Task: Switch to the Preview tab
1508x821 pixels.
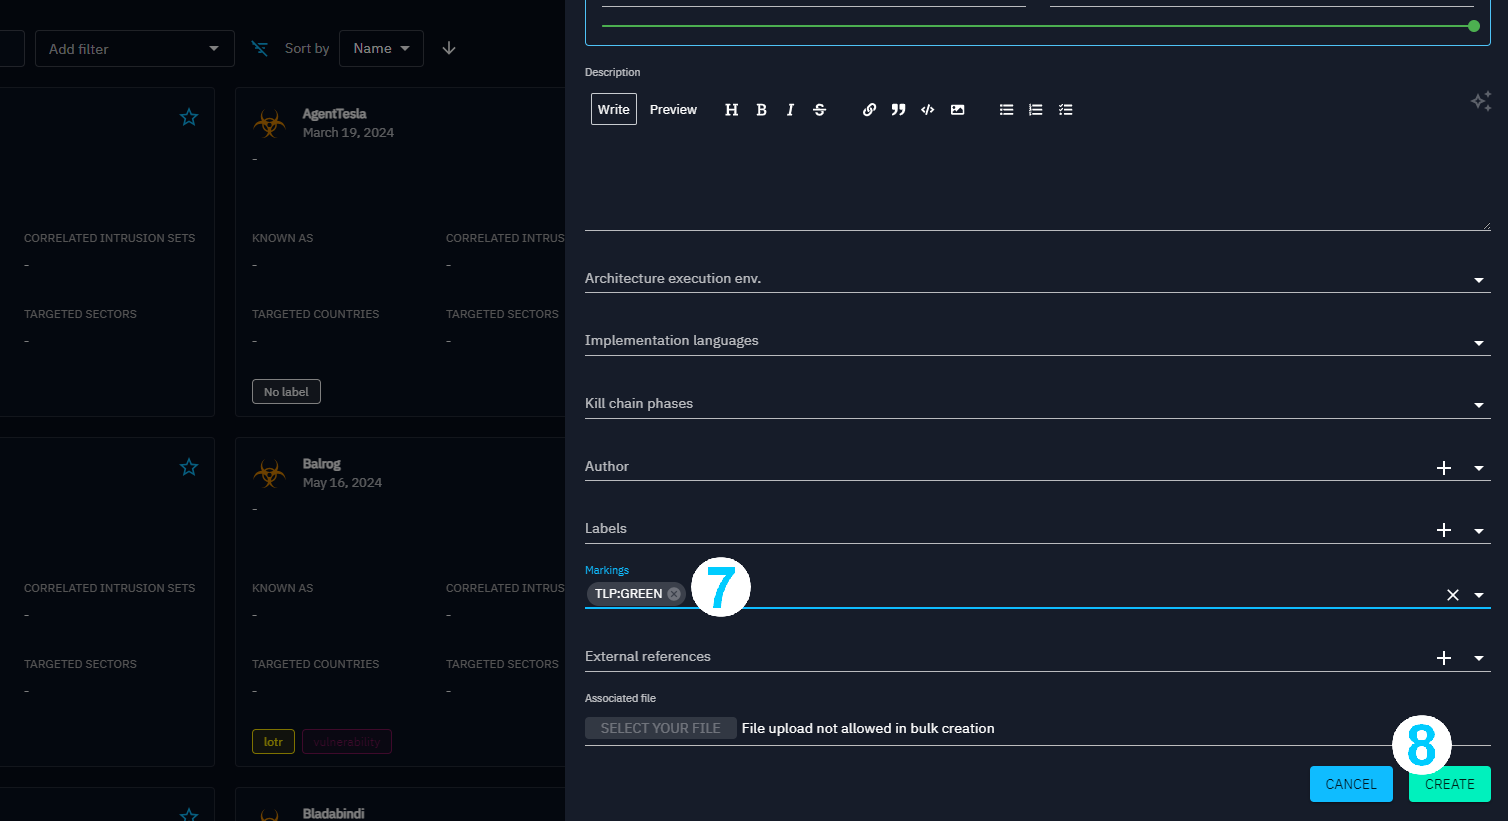Action: pos(673,110)
